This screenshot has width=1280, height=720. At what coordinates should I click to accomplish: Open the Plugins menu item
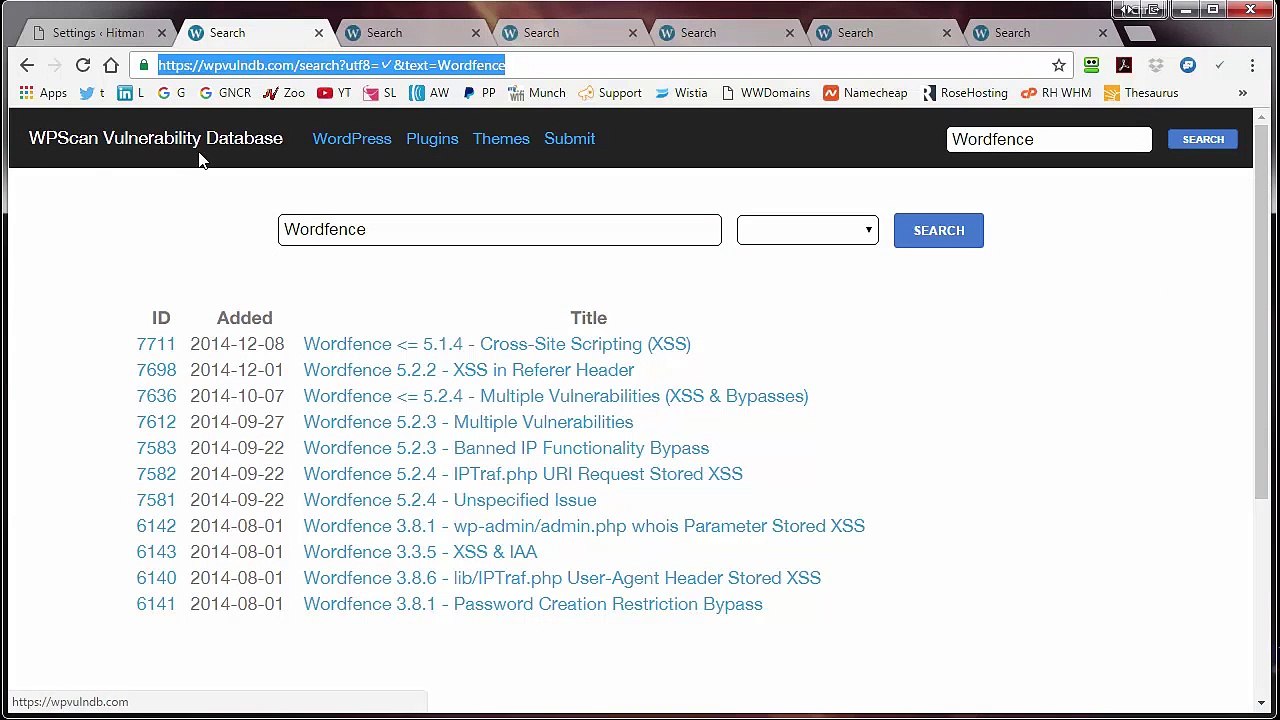[x=432, y=139]
